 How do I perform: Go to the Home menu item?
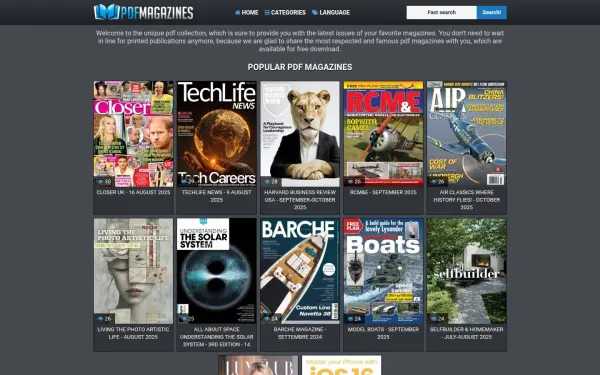click(x=246, y=13)
